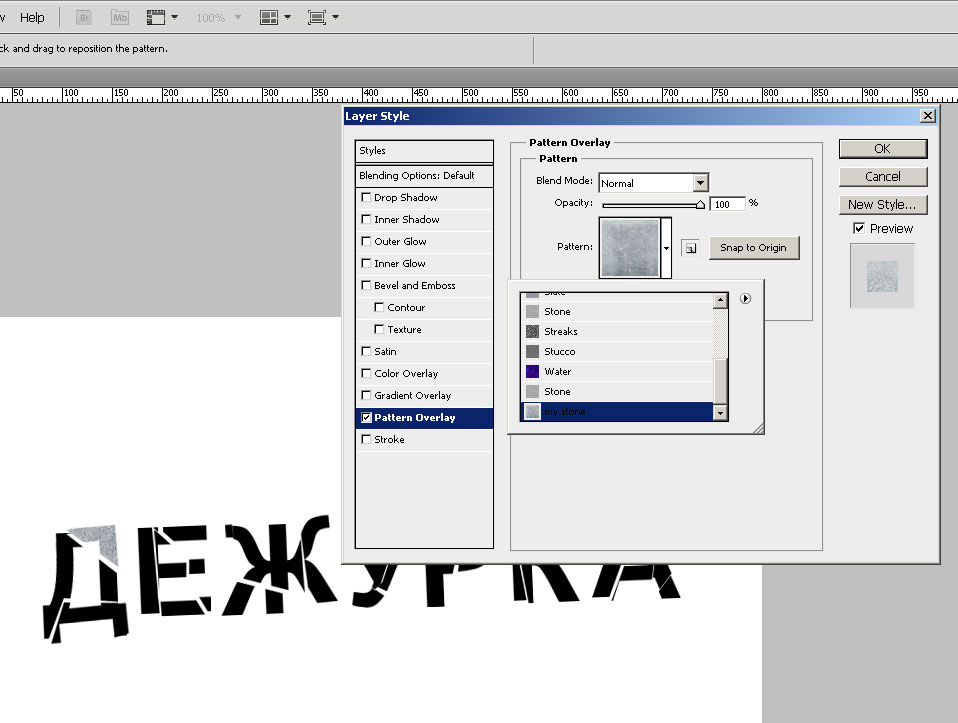Launch Adobe Bridge from the Br icon
Screen dimensions: 958x723
(84, 18)
